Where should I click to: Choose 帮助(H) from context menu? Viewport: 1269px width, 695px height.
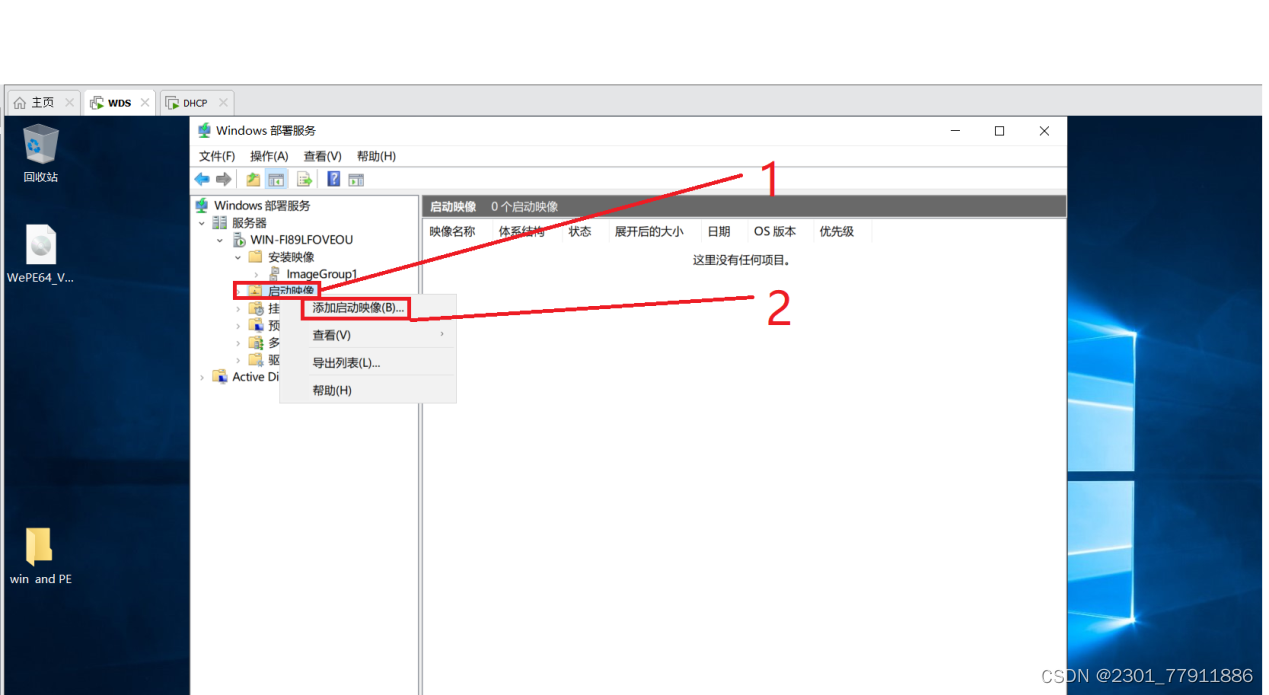pos(368,390)
